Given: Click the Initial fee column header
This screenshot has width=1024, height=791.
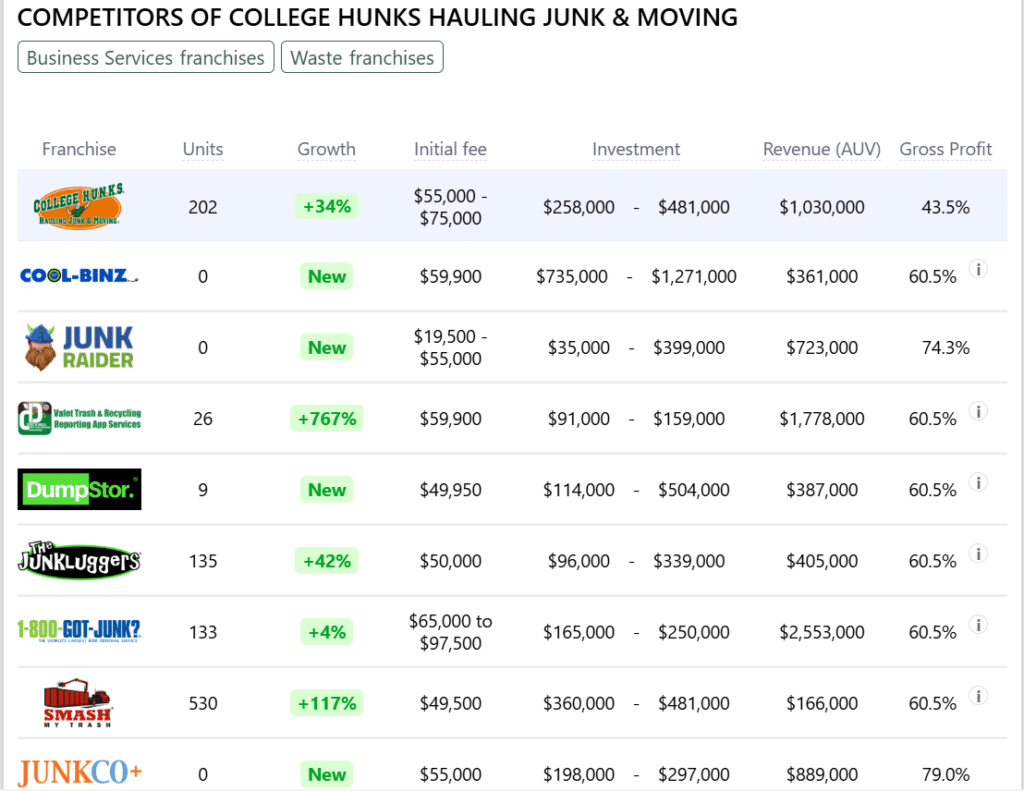Looking at the screenshot, I should pos(450,149).
